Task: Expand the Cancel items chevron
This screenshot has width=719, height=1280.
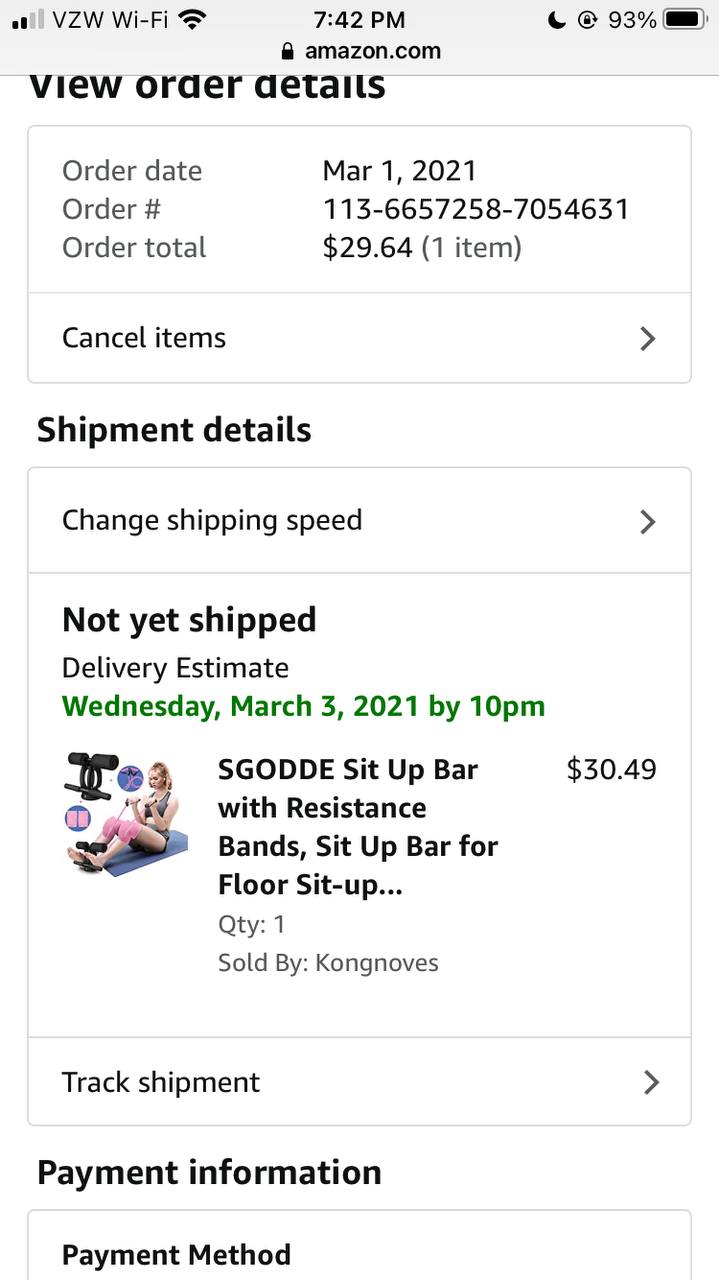Action: click(x=648, y=338)
